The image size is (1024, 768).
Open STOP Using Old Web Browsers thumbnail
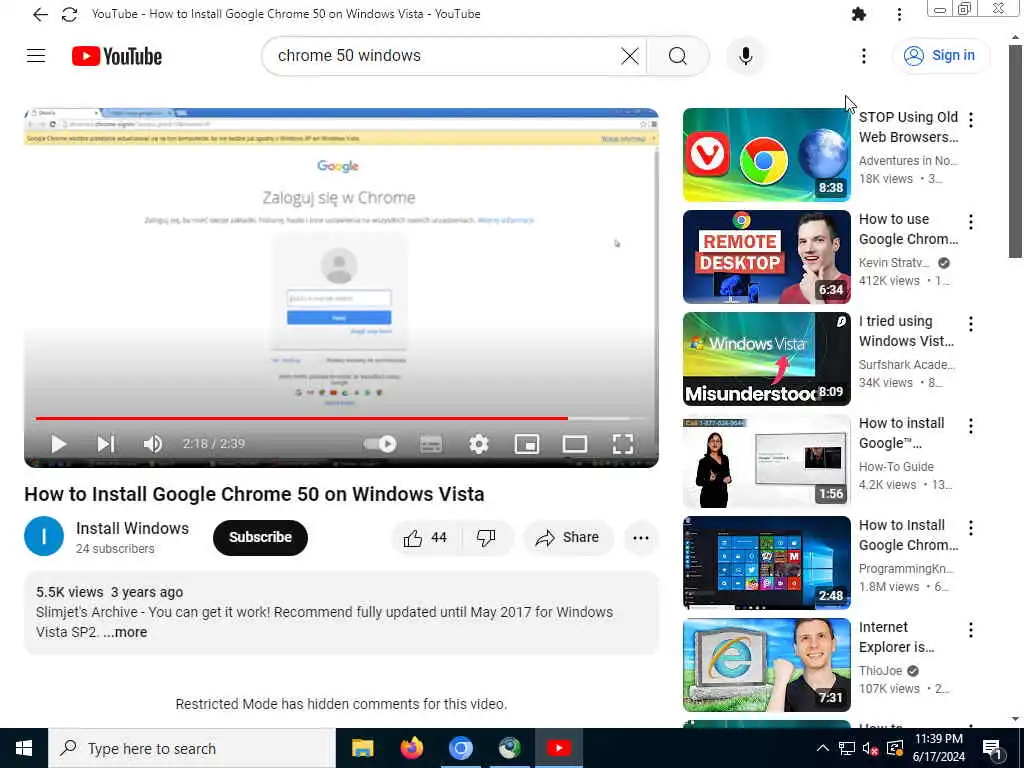(x=767, y=155)
